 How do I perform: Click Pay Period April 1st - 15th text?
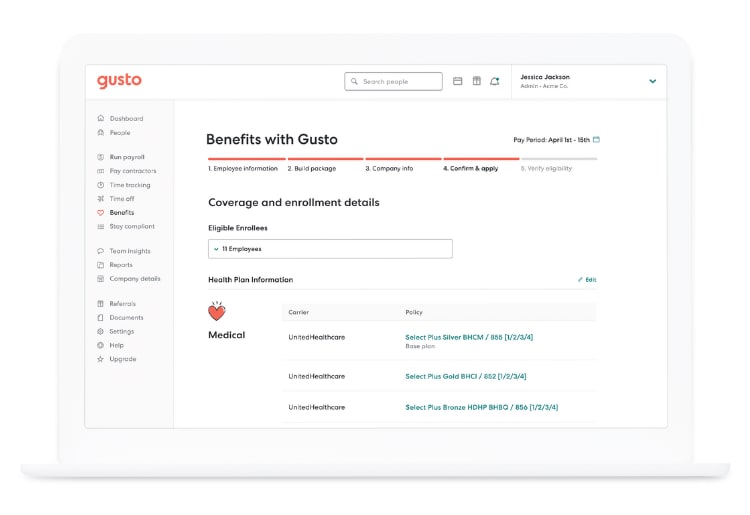tap(551, 140)
